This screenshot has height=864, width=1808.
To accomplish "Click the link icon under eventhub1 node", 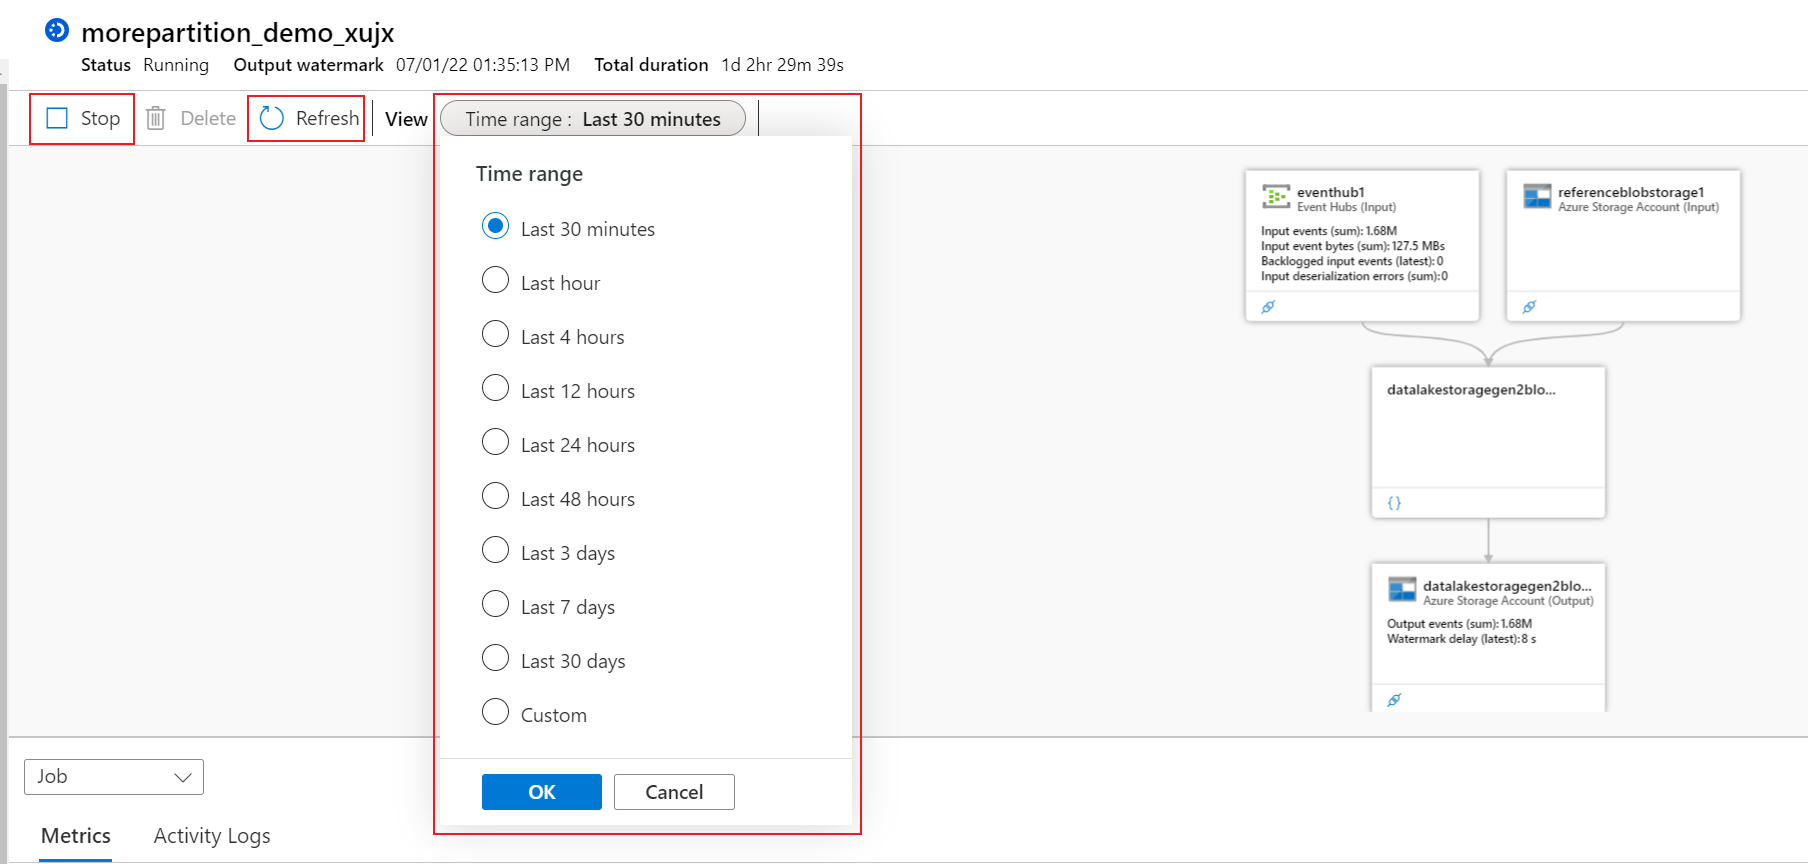I will tap(1268, 307).
